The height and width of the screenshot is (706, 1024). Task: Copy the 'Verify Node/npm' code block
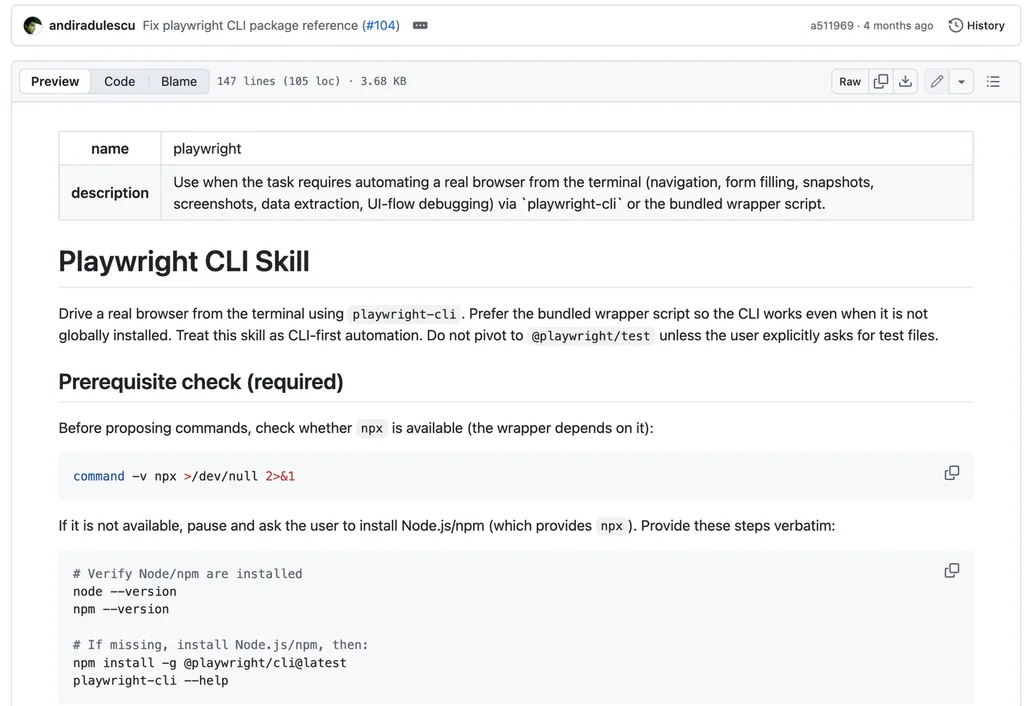tap(952, 571)
